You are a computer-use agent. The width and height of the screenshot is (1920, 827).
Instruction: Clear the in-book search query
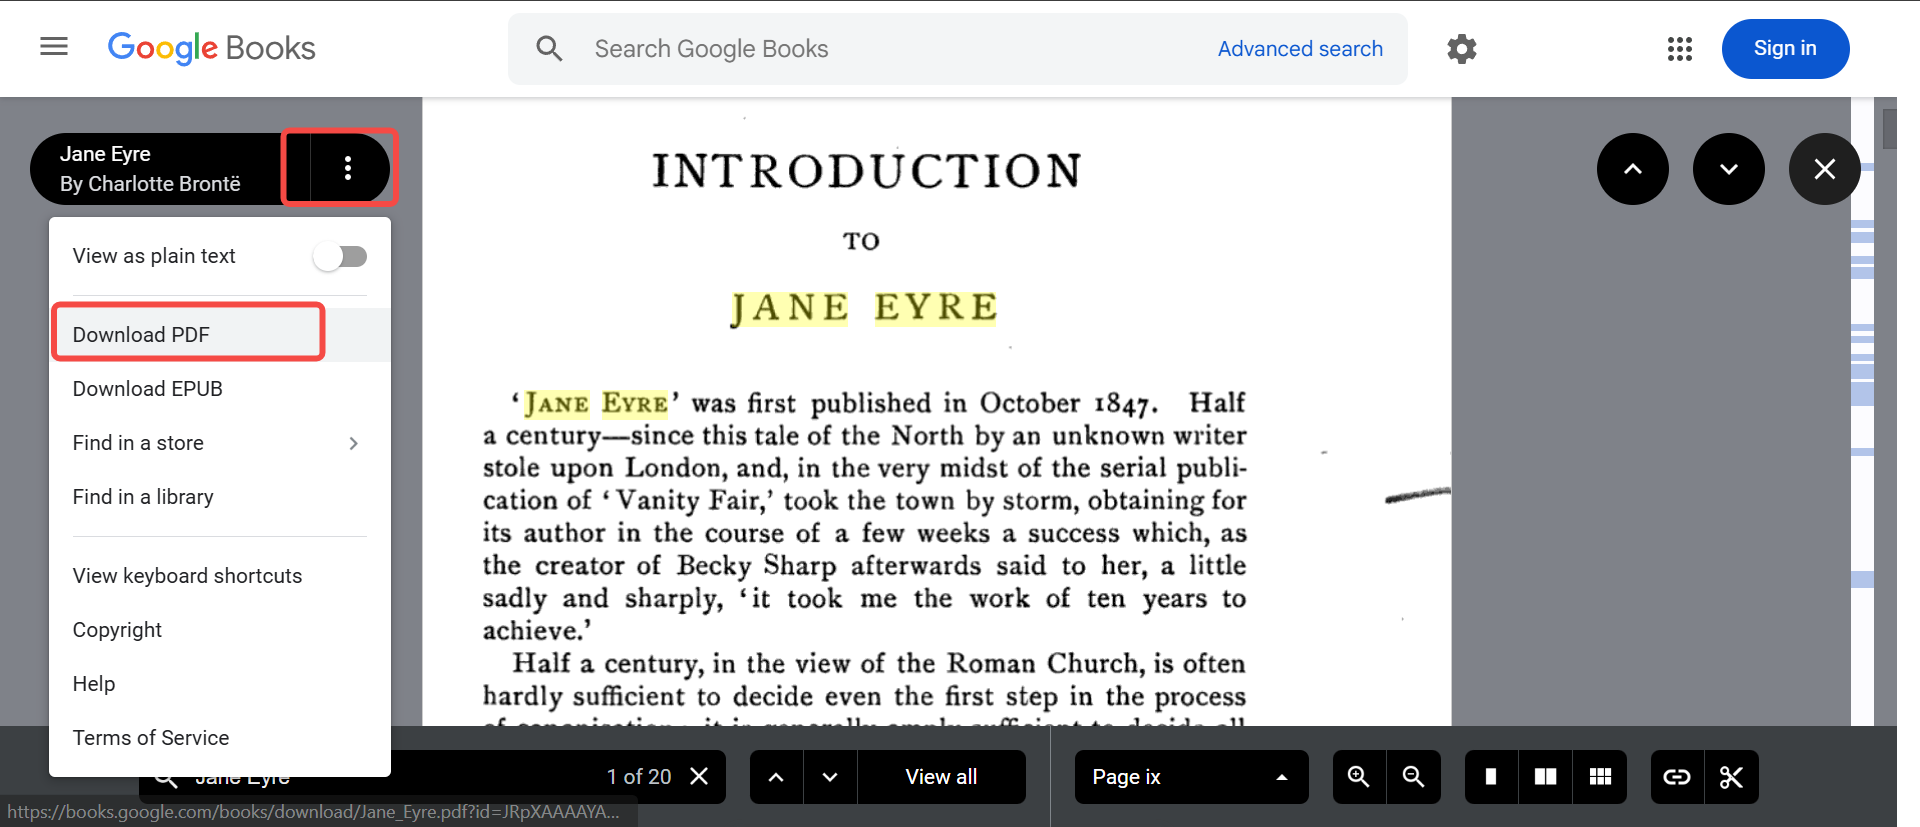click(699, 776)
